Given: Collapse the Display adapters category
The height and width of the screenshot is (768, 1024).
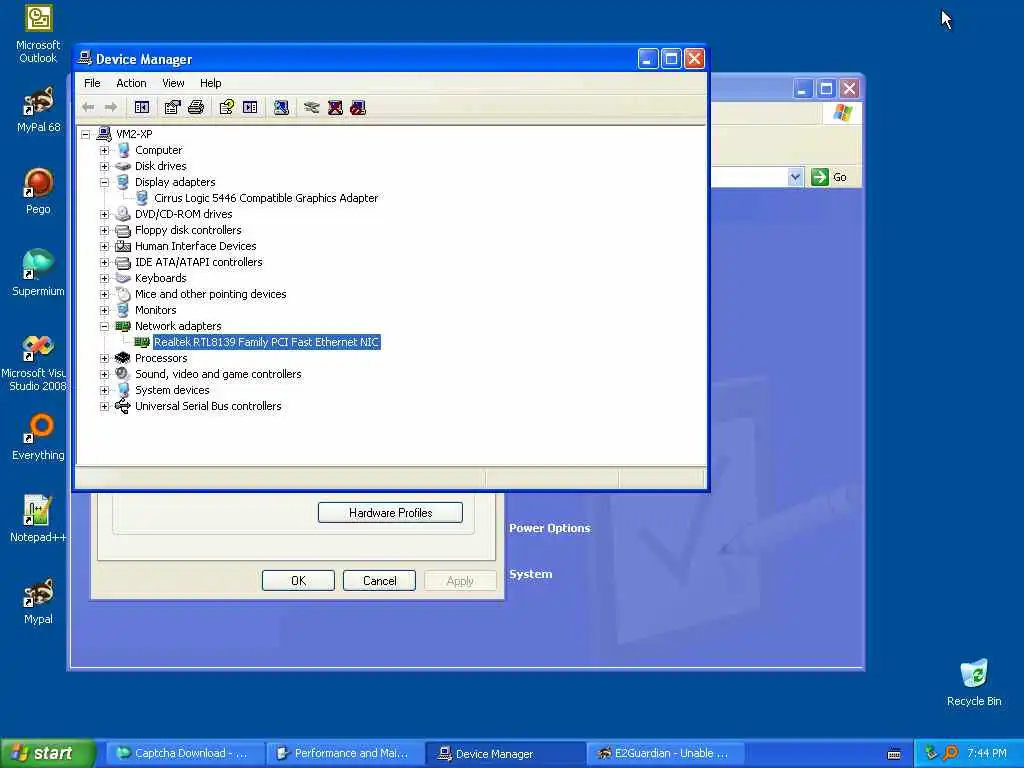Looking at the screenshot, I should coord(104,182).
